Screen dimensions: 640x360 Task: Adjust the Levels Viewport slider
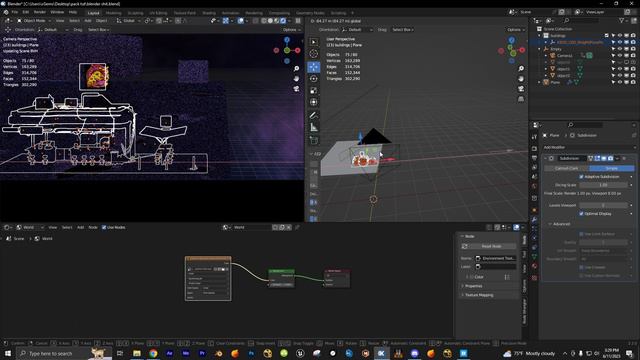tap(603, 205)
